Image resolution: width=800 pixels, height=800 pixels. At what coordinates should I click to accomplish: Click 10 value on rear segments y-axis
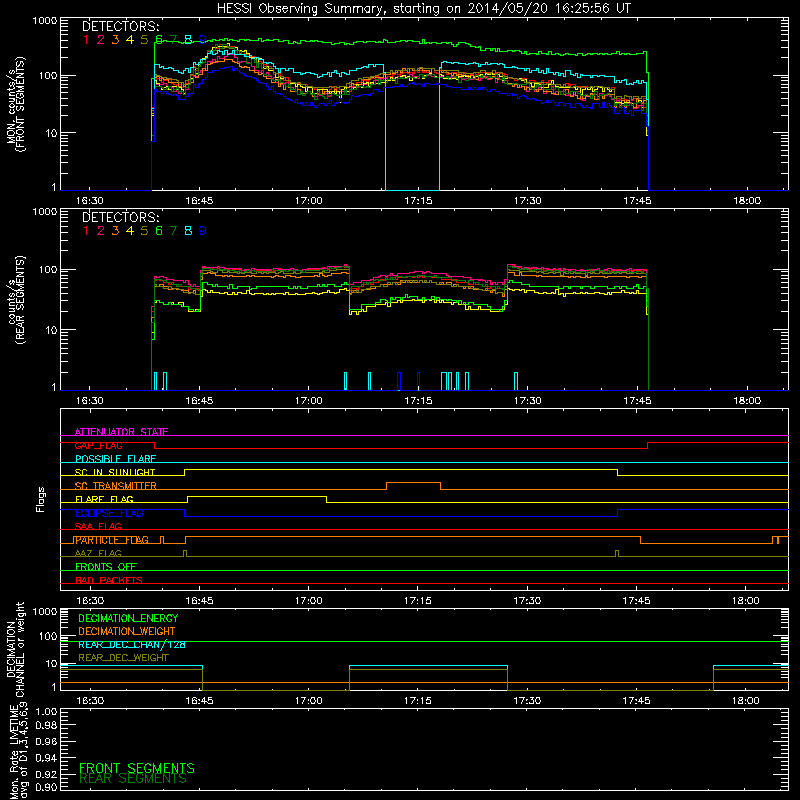tap(50, 330)
